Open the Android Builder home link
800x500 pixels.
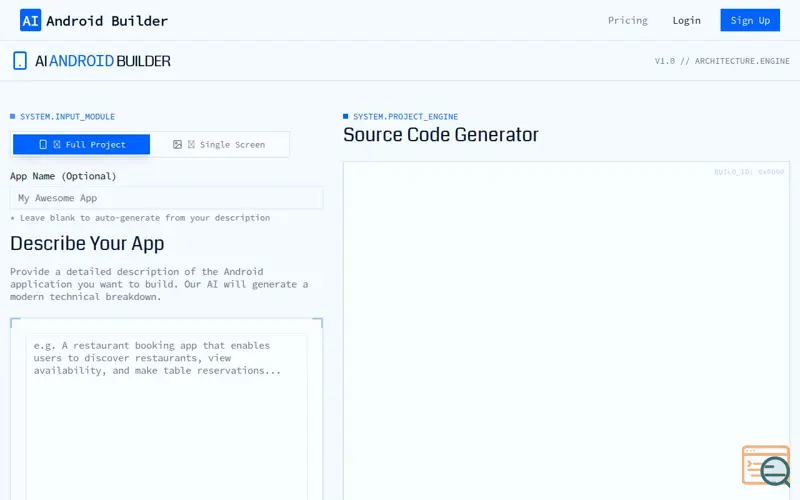(94, 20)
